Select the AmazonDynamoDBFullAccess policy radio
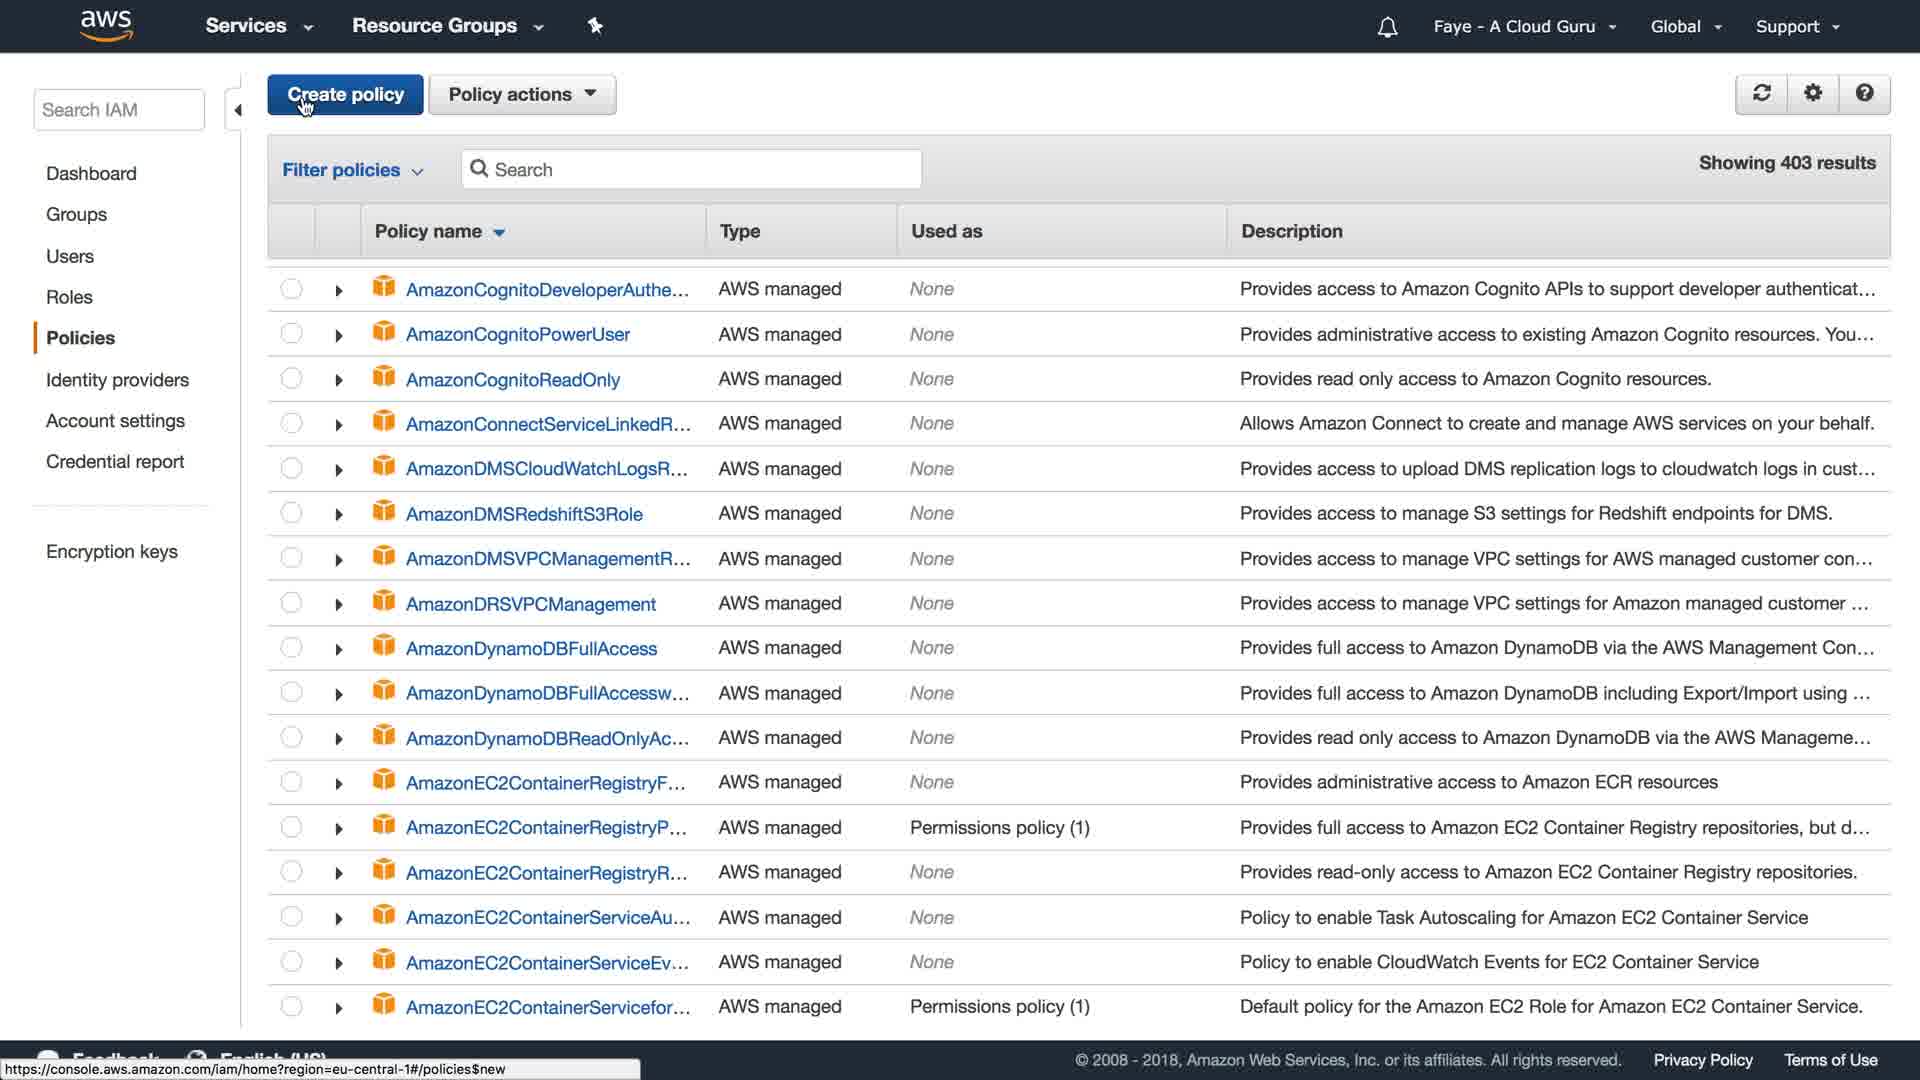Image resolution: width=1920 pixels, height=1080 pixels. pos(291,647)
